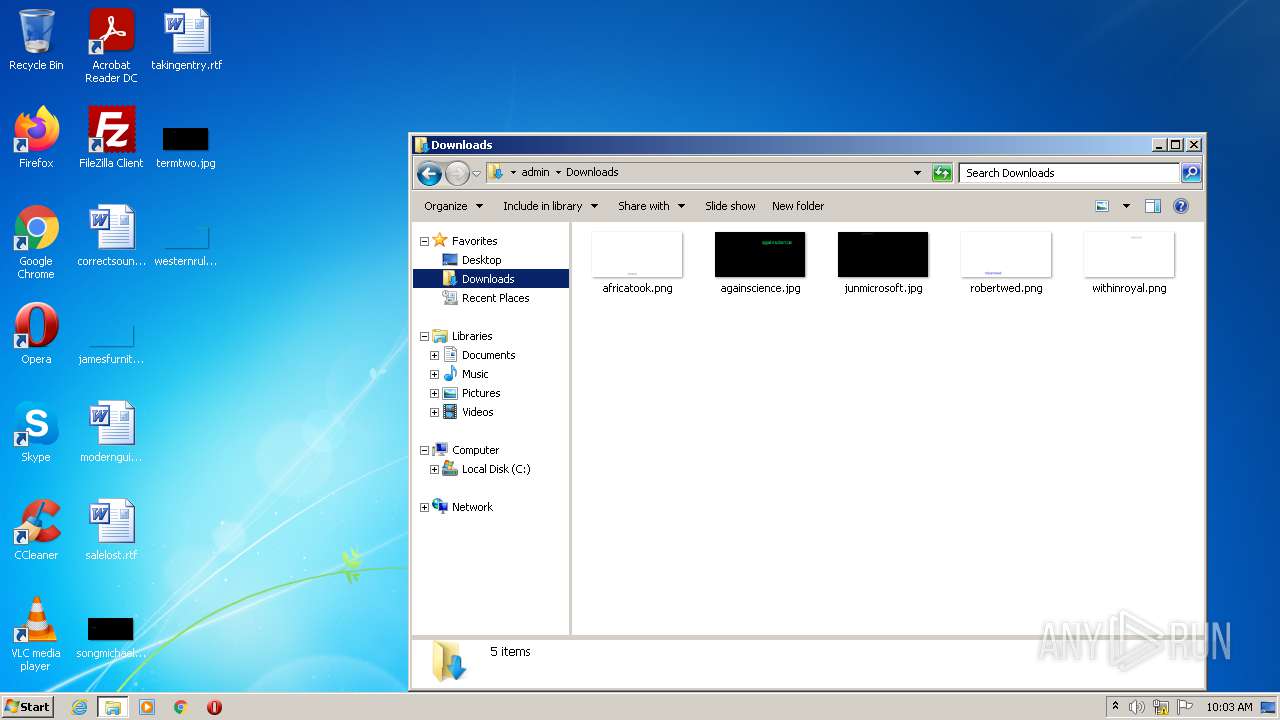Screen dimensions: 1280x720
Task: Expand Local Disk (C:) node
Action: tap(434, 469)
